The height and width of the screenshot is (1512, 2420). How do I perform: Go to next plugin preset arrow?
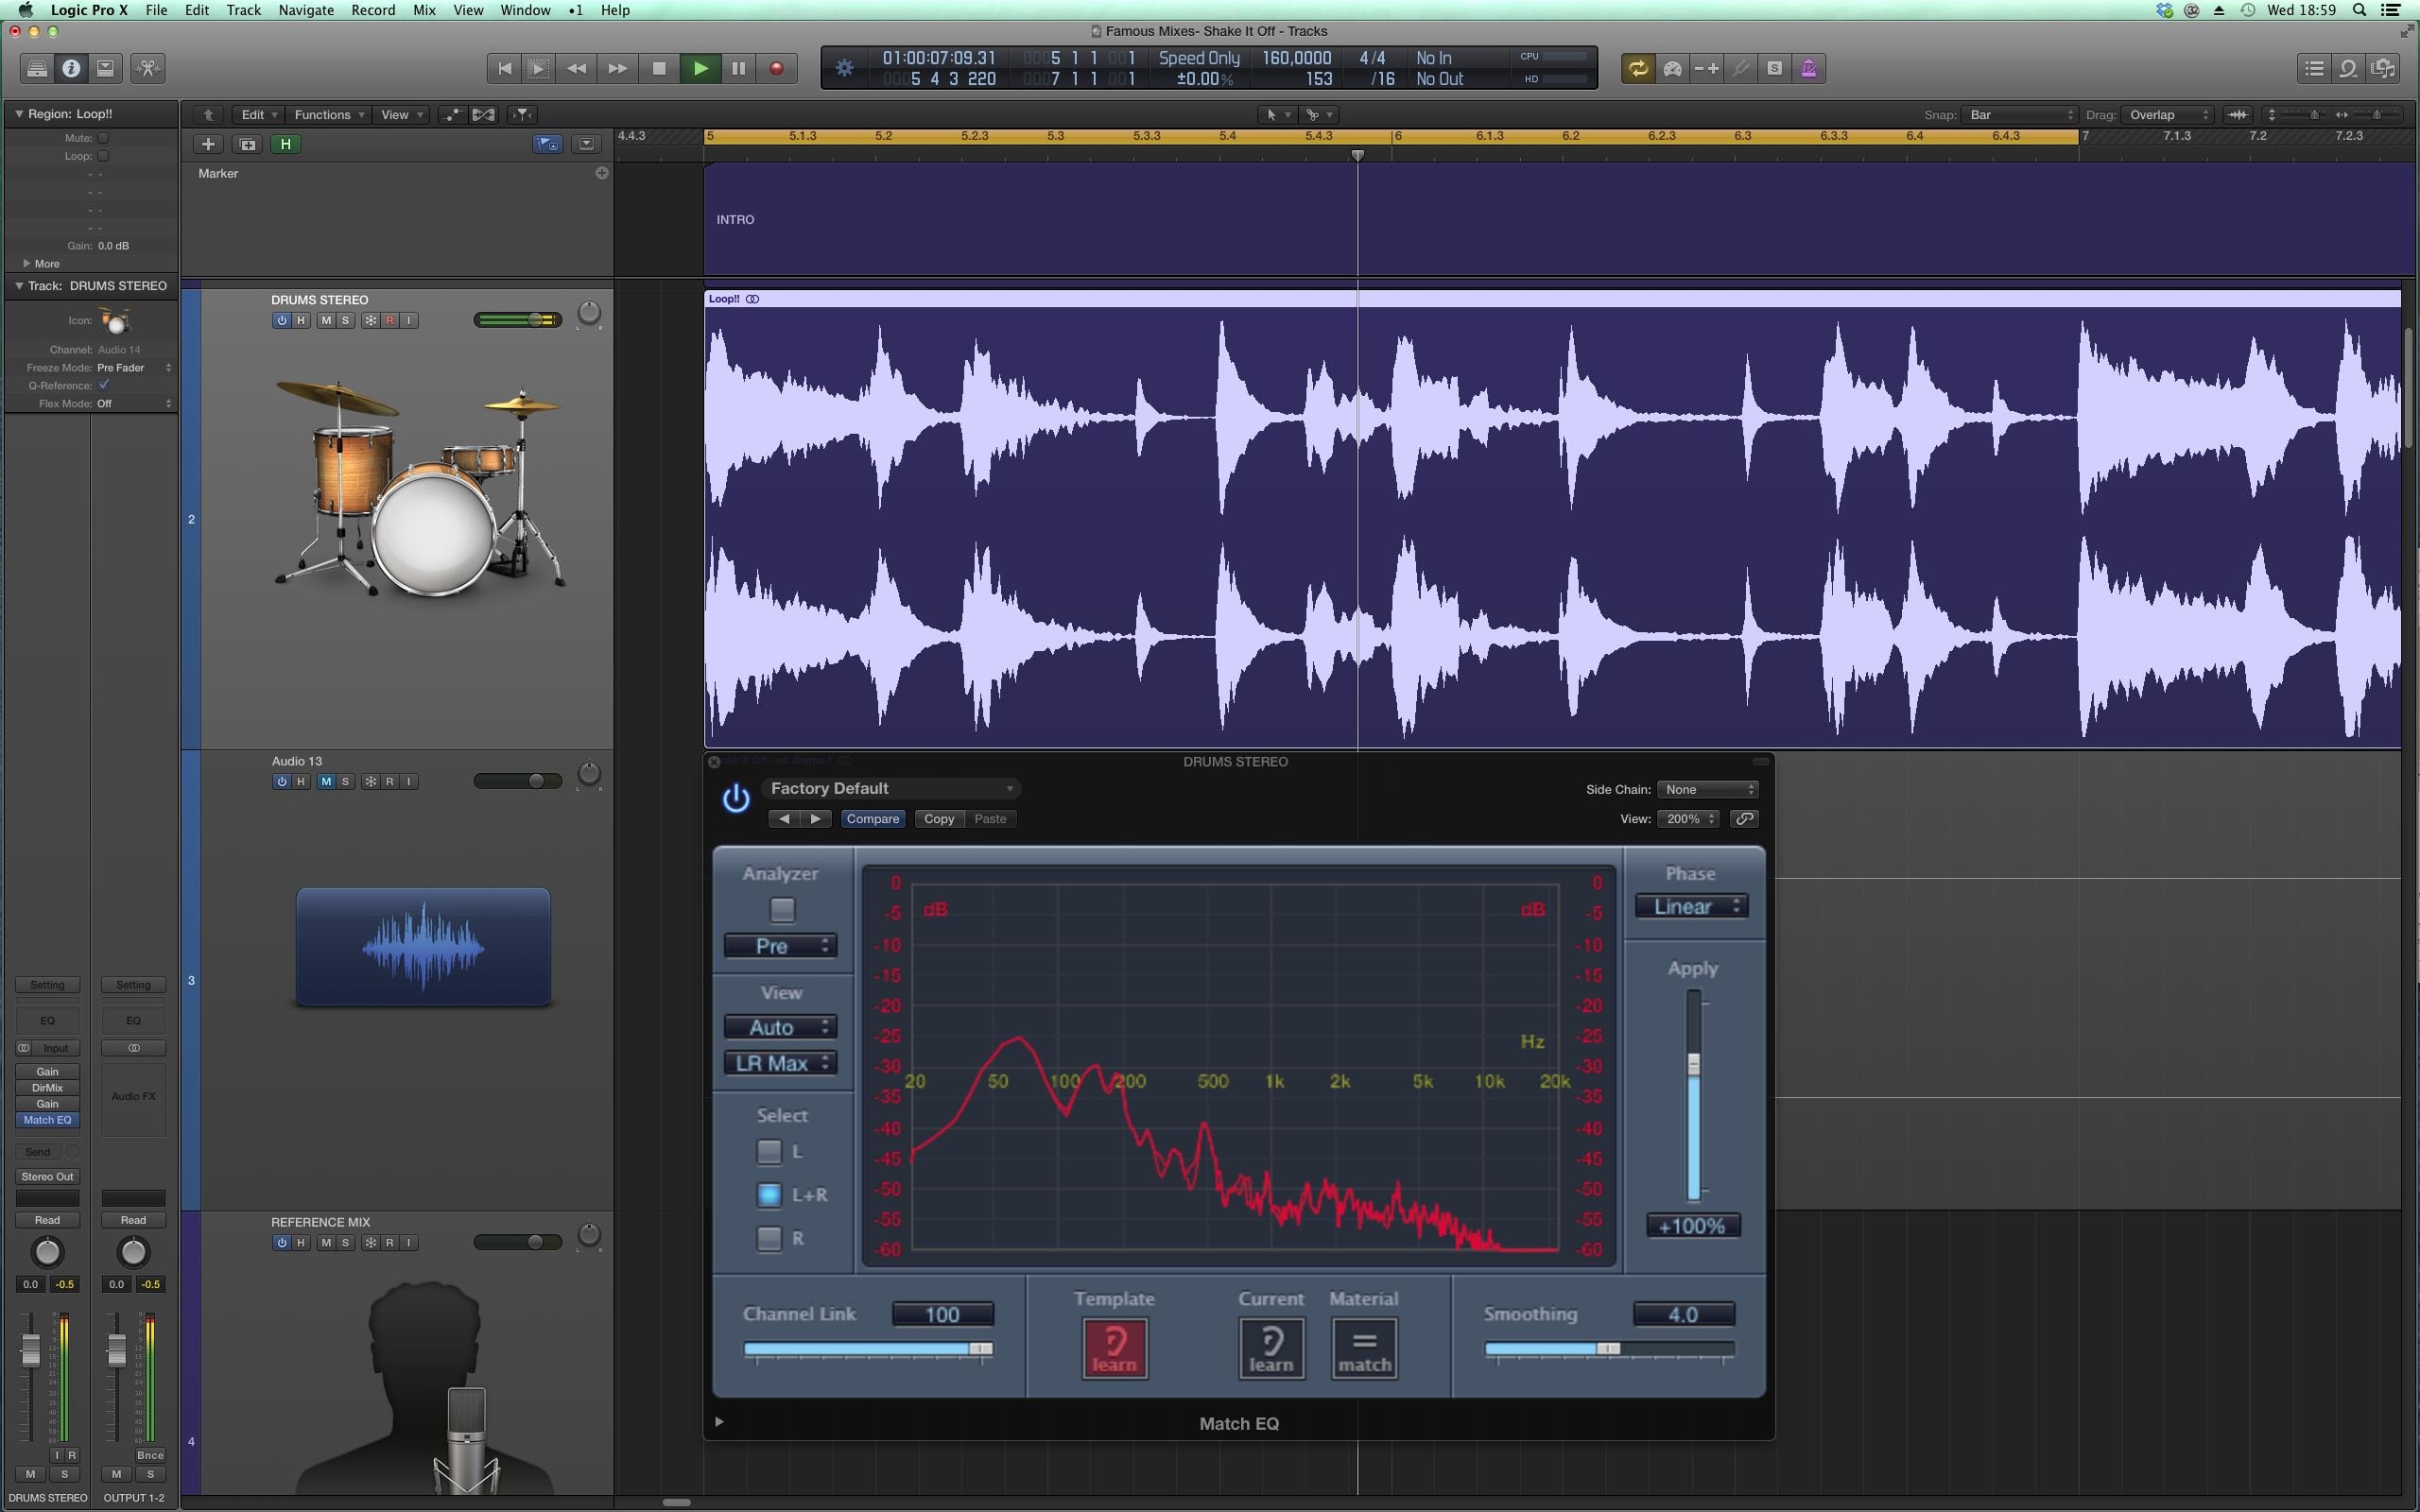coord(816,818)
